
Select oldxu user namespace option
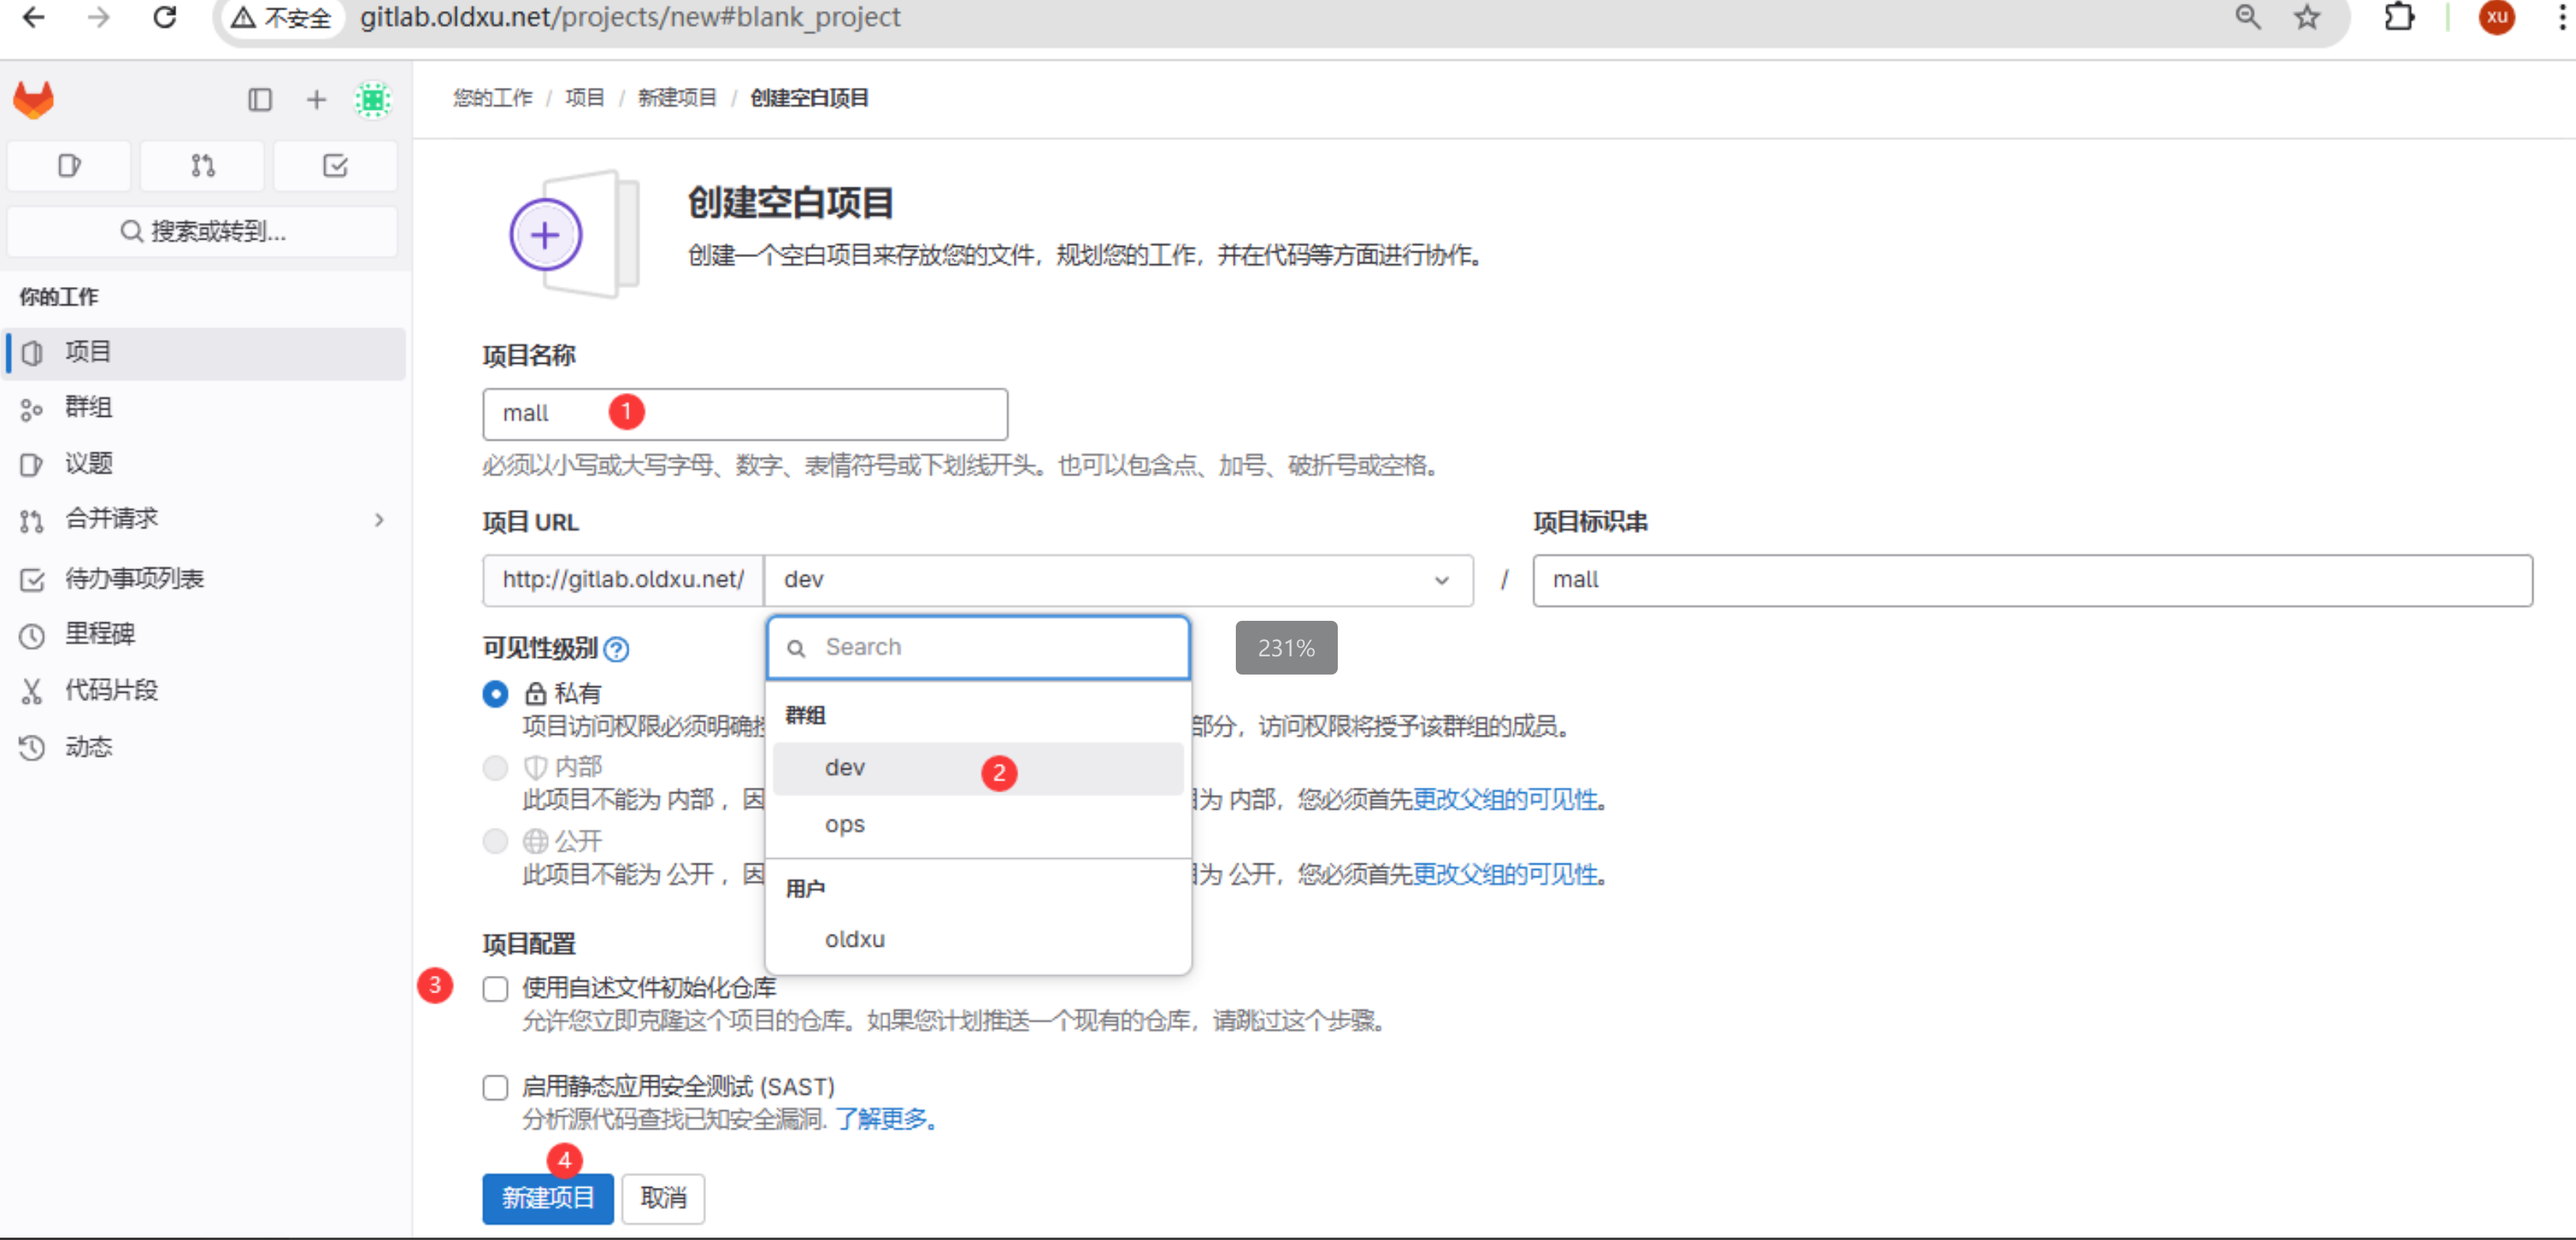(x=854, y=939)
